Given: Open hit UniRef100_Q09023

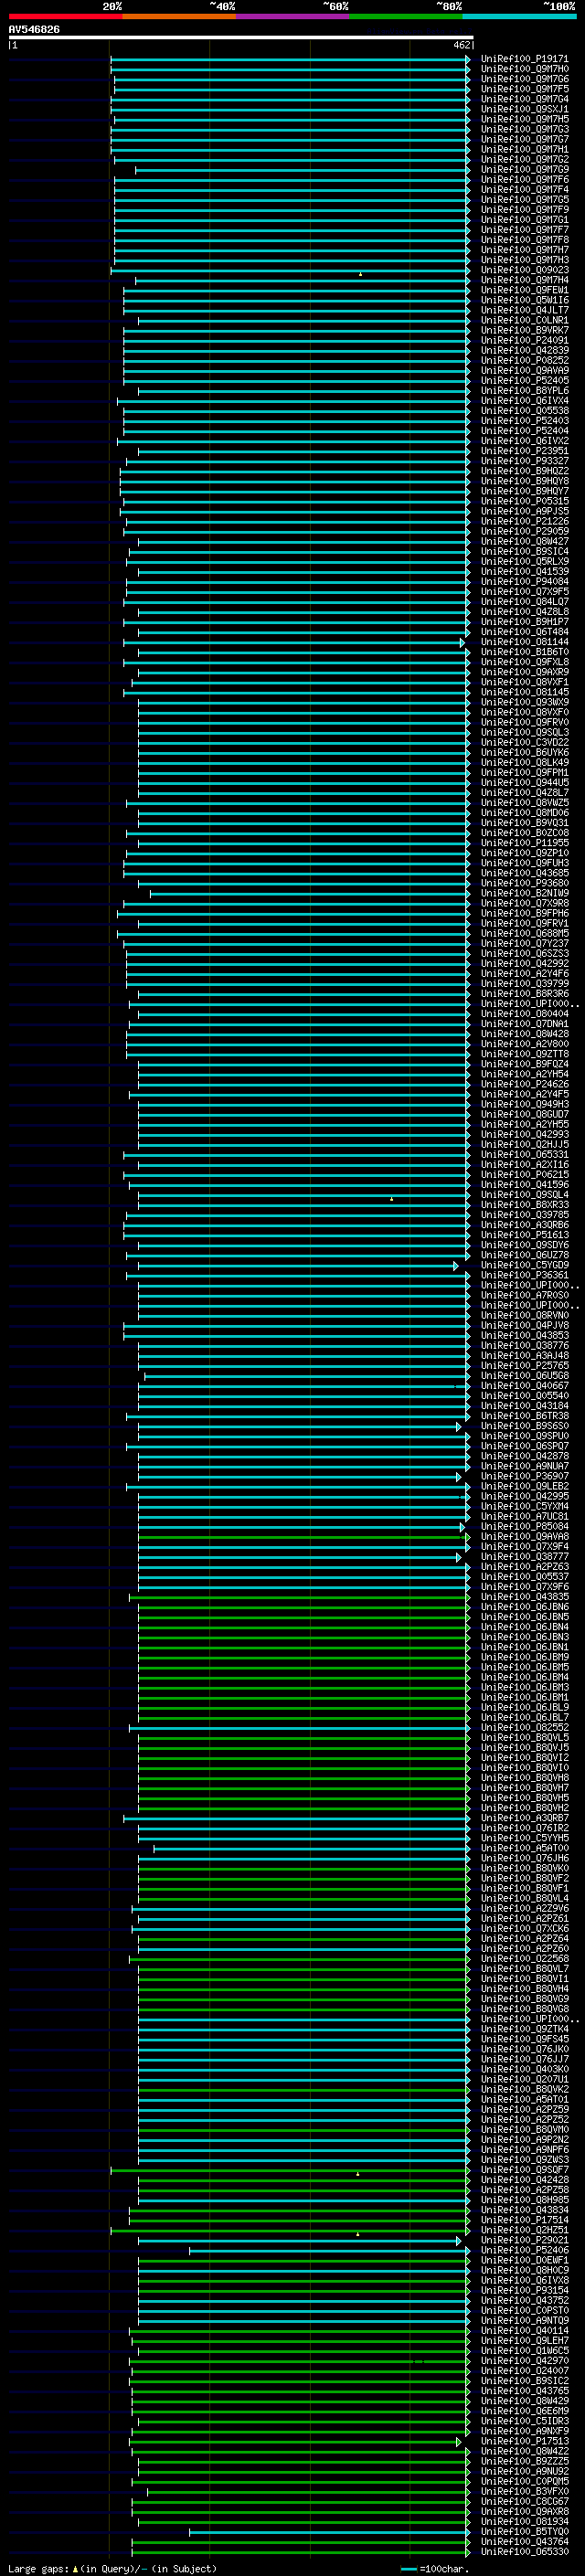Looking at the screenshot, I should tap(524, 270).
